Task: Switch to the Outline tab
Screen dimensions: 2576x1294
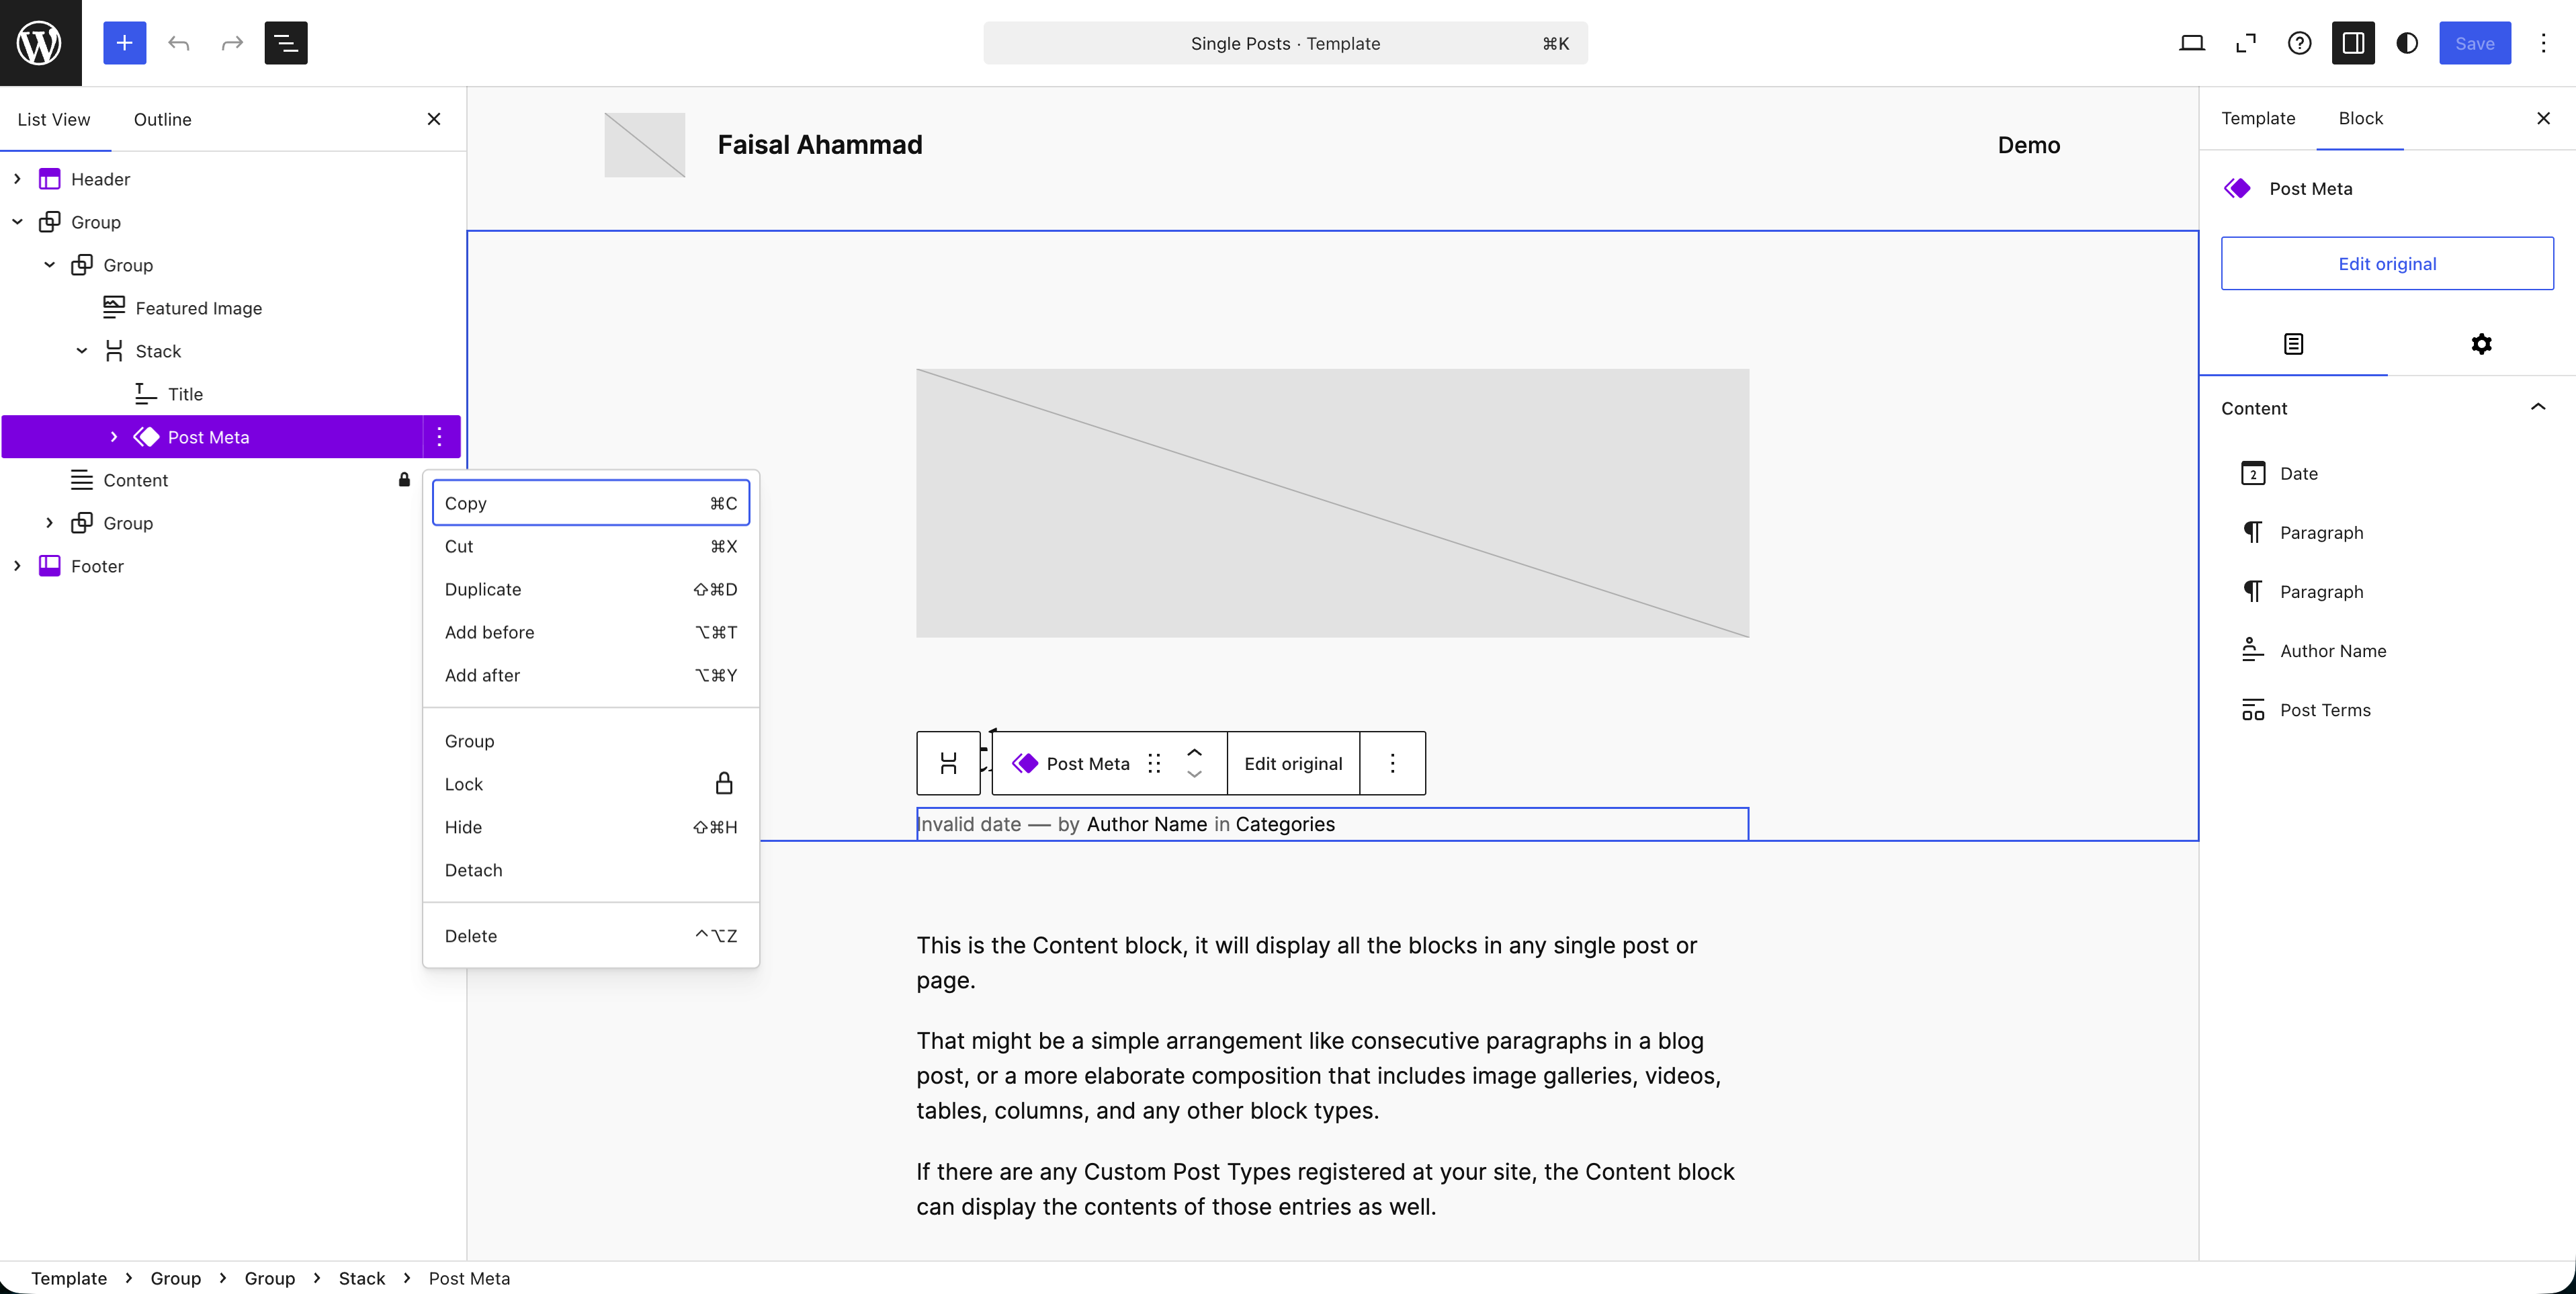Action: (162, 119)
